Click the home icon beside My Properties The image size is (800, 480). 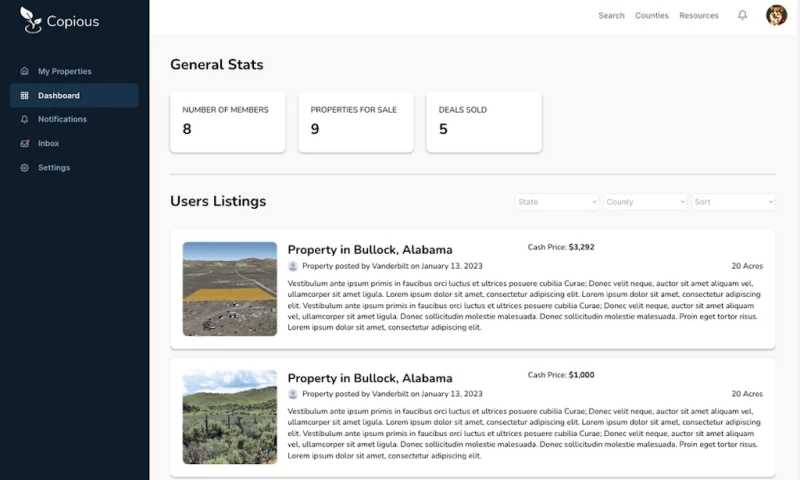point(25,71)
